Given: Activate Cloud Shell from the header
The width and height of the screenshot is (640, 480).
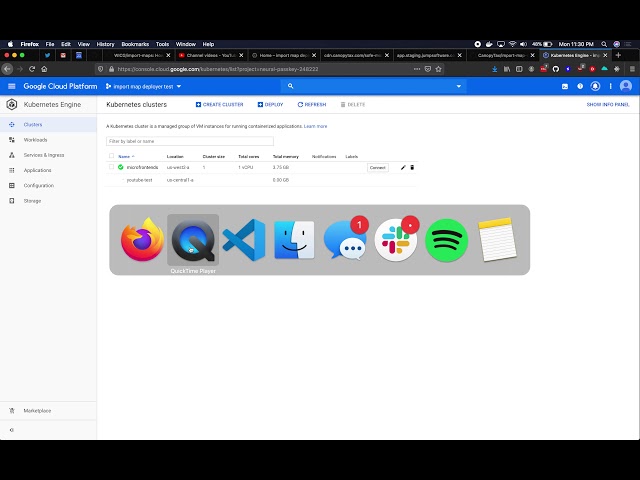Looking at the screenshot, I should (565, 86).
